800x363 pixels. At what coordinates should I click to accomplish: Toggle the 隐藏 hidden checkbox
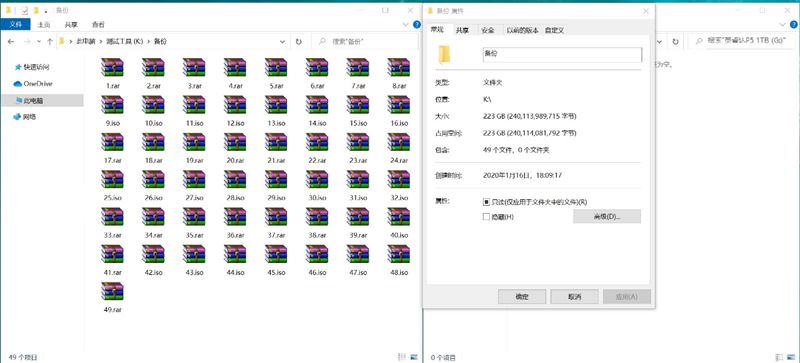pyautogui.click(x=486, y=217)
